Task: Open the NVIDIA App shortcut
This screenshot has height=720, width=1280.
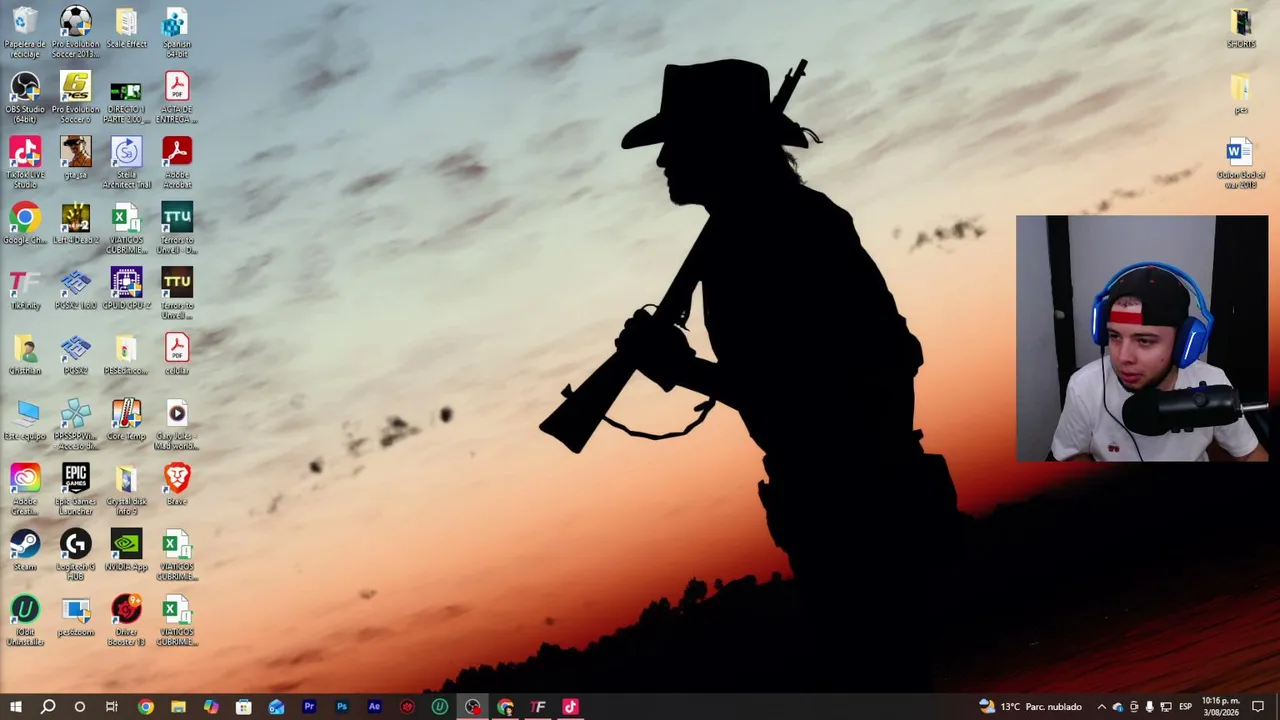Action: 126,550
